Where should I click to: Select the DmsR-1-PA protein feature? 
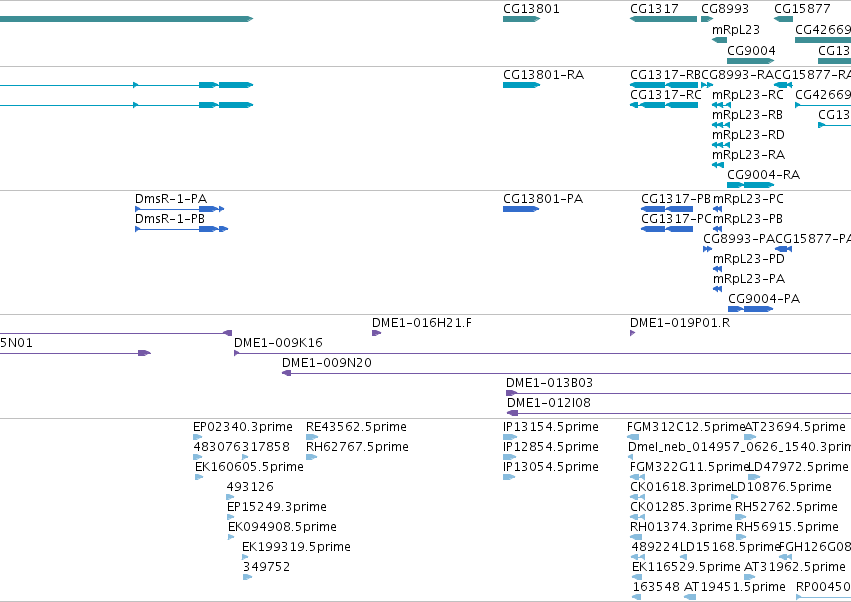pyautogui.click(x=180, y=209)
